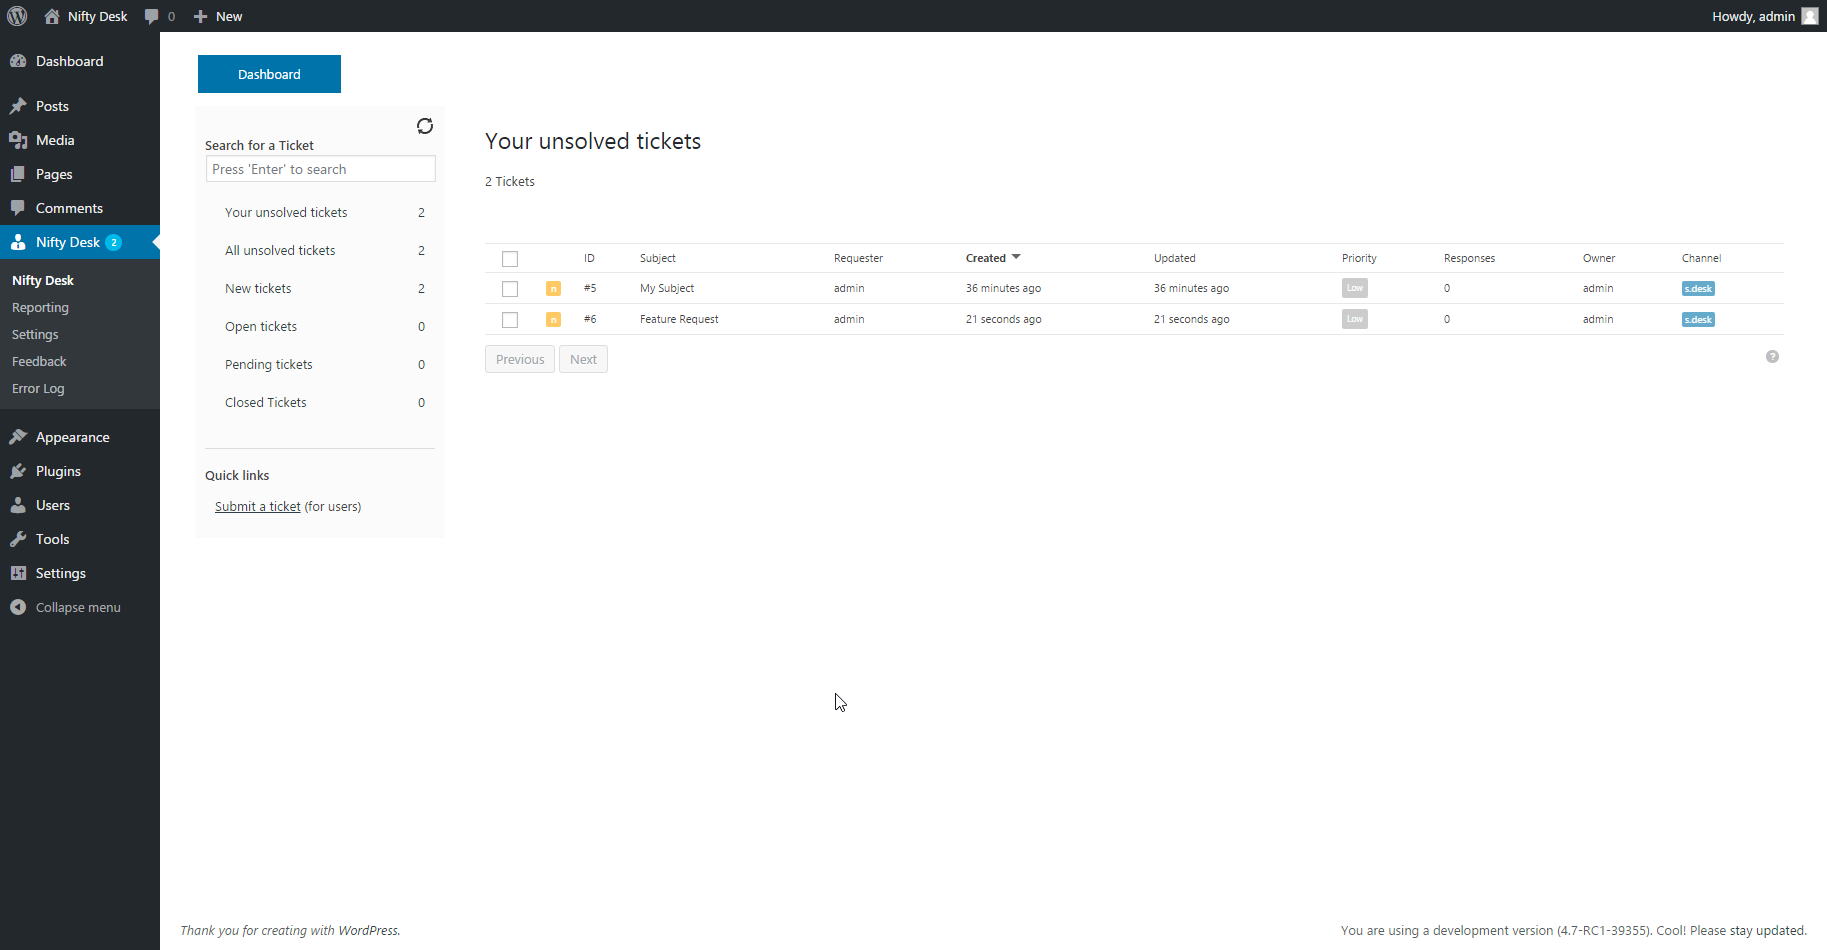Click the Collapse menu arrow icon
Screen dimensions: 1827x950
[18, 607]
